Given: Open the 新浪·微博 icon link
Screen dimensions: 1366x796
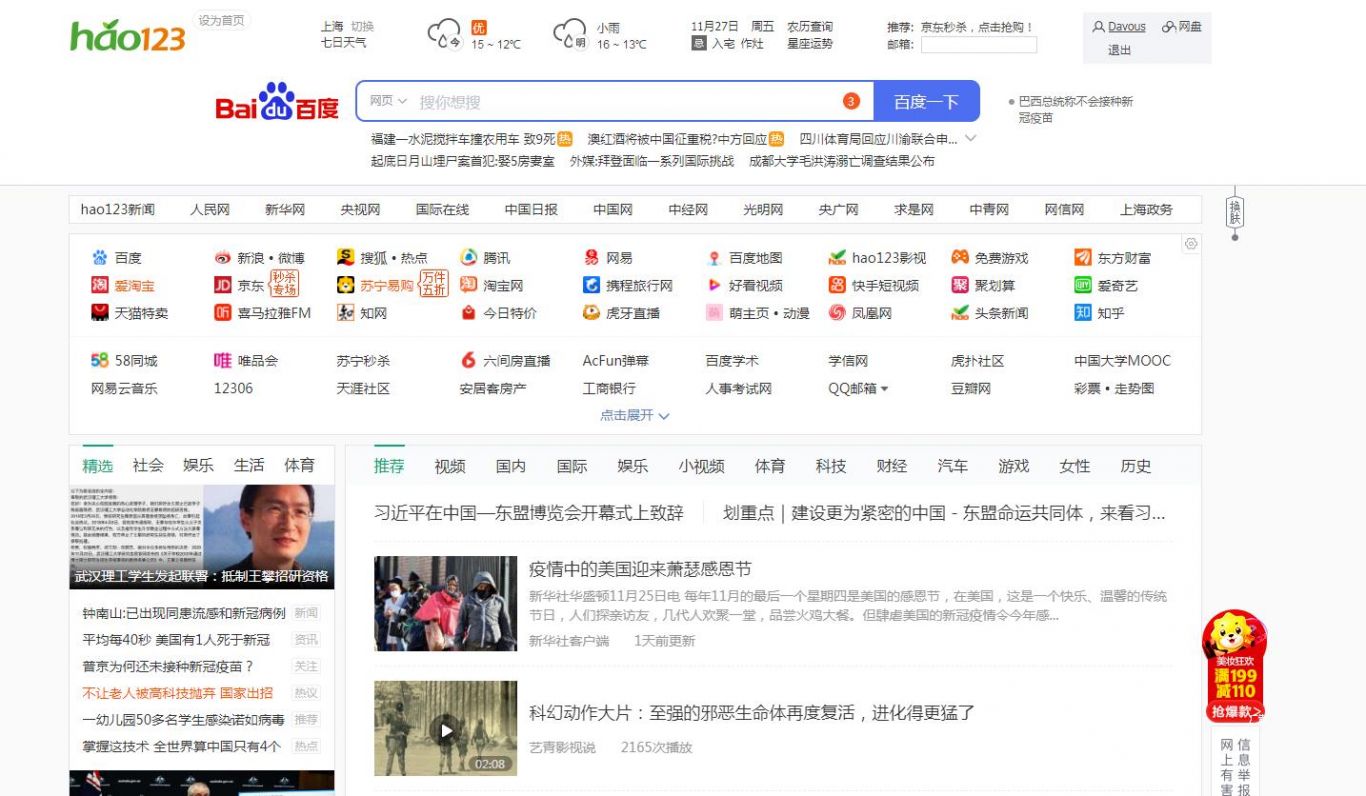Looking at the screenshot, I should [223, 258].
